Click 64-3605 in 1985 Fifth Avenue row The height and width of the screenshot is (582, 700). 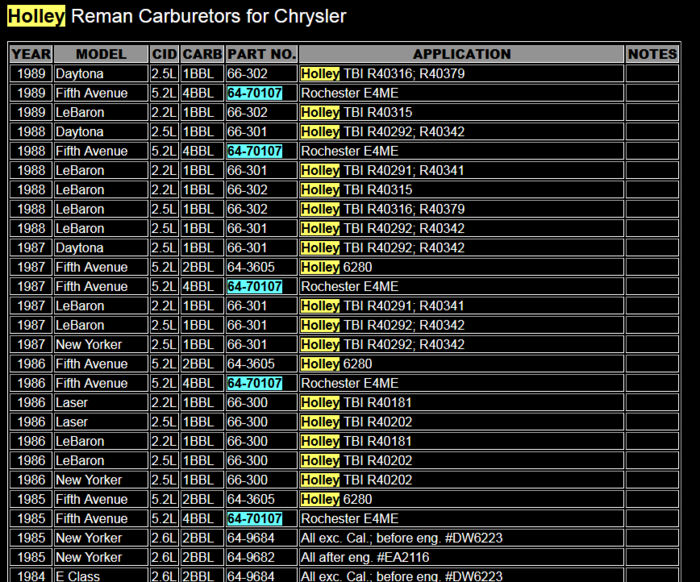pyautogui.click(x=251, y=499)
